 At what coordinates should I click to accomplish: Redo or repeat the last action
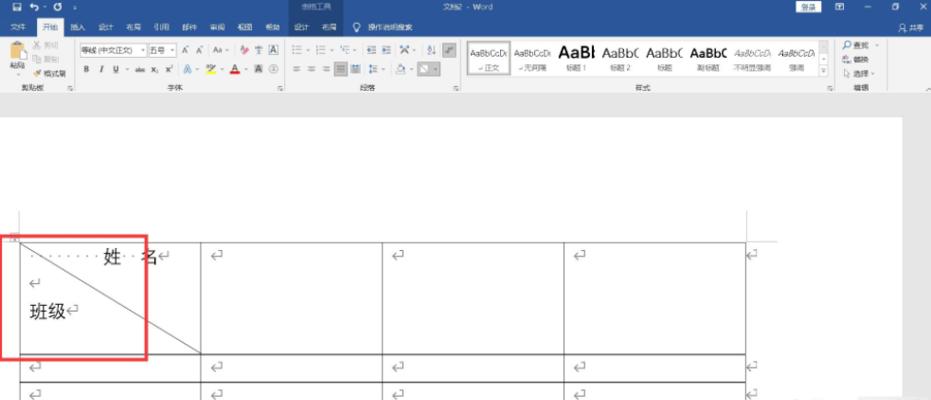click(58, 7)
